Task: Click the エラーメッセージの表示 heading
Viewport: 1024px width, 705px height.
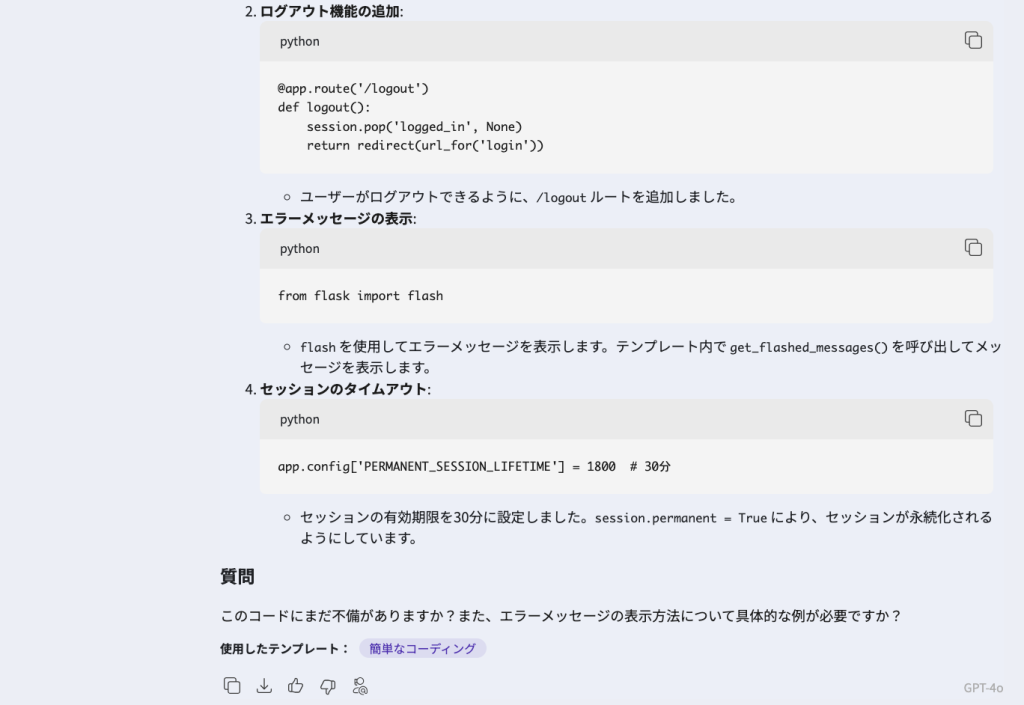Action: (336, 219)
